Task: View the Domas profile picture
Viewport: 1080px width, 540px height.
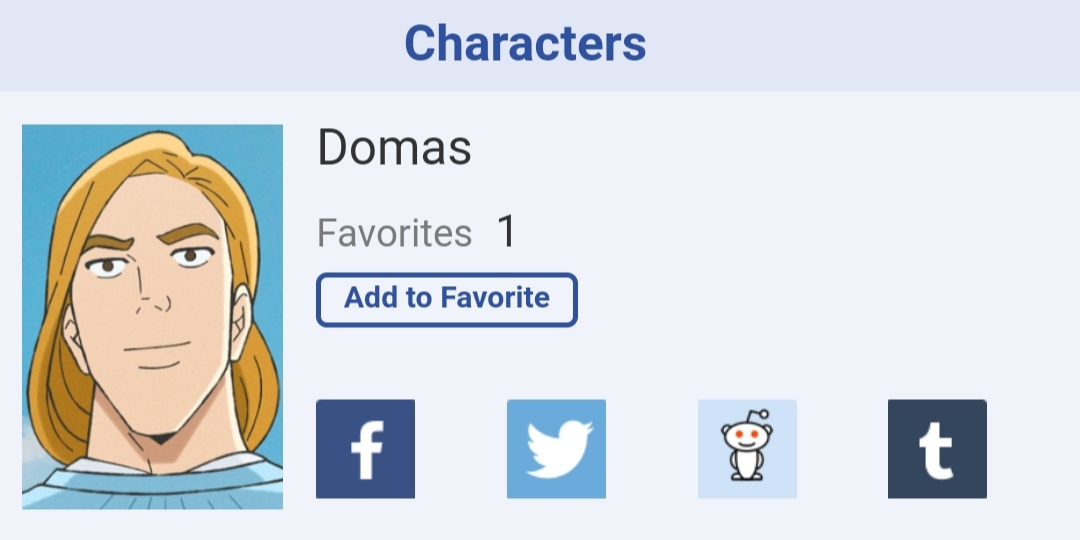Action: (152, 316)
